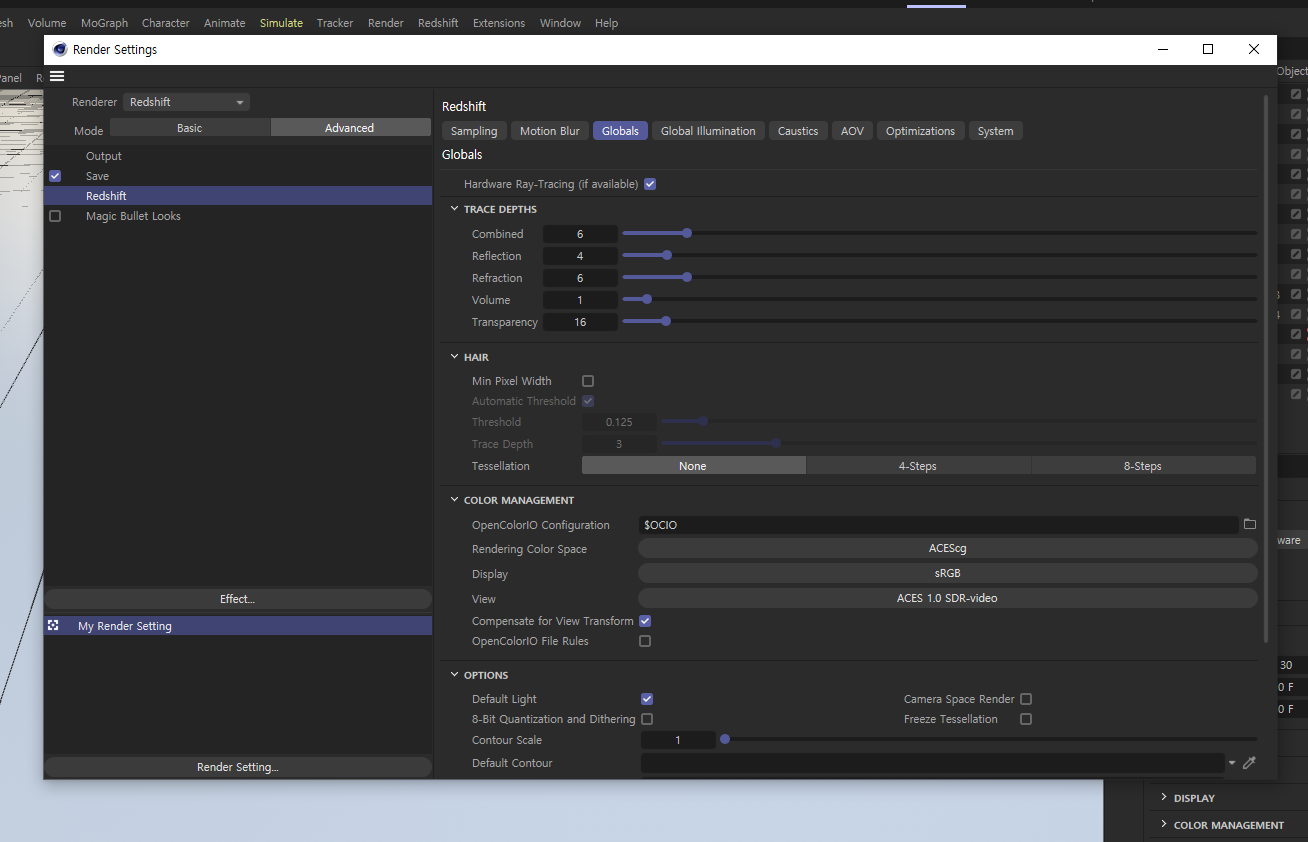Click the folder icon beside OpenColorIO Configuration
The image size is (1308, 842).
tap(1249, 524)
